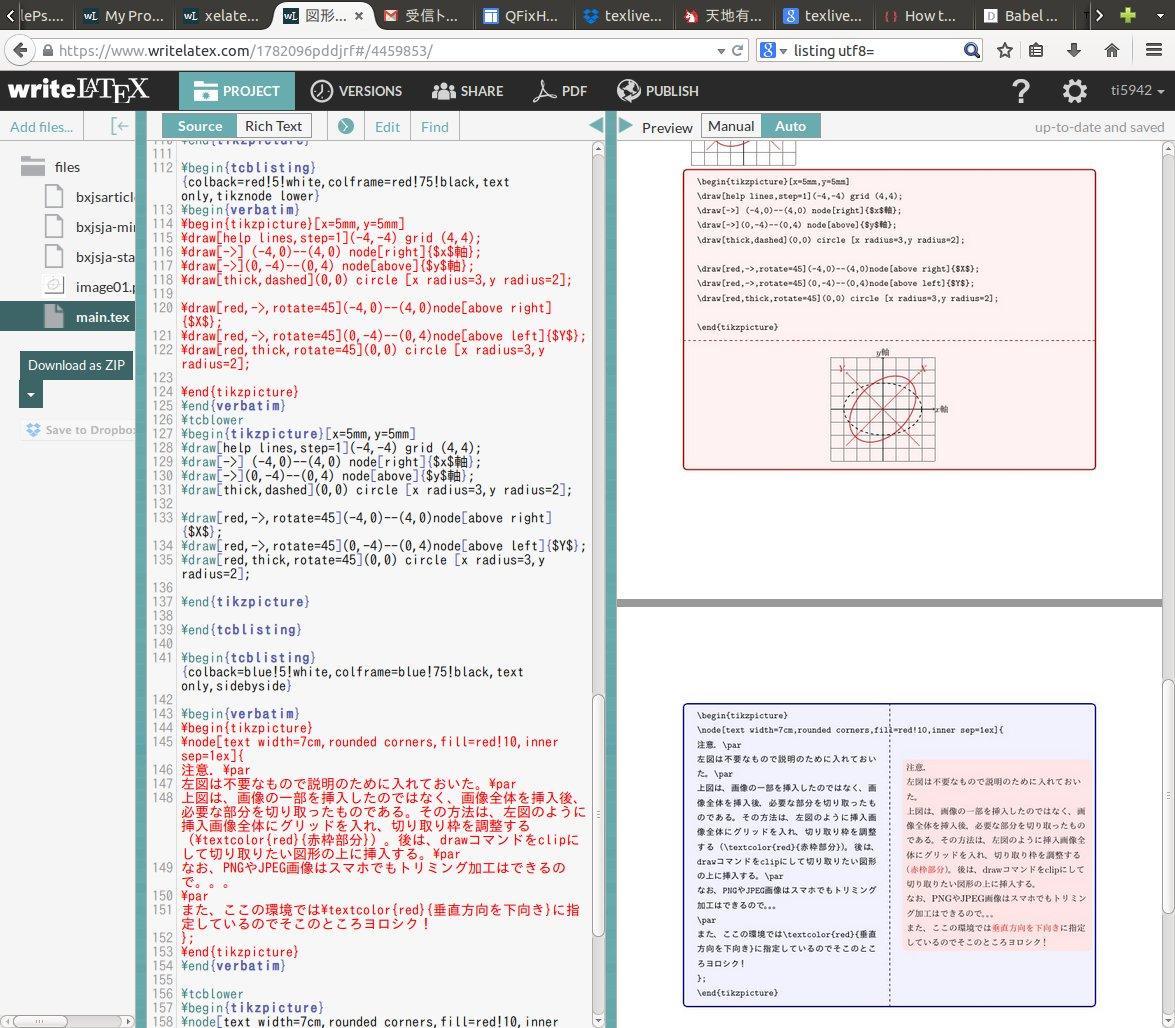
Task: Go to browser home page icon
Action: tap(1112, 50)
